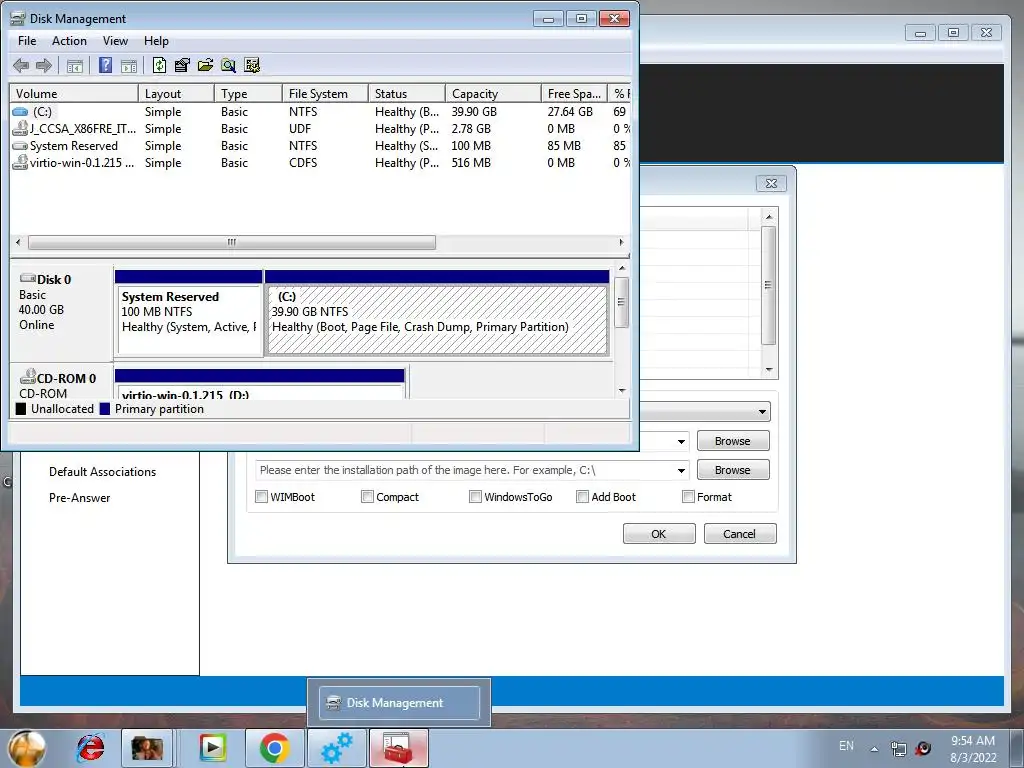Viewport: 1024px width, 768px height.
Task: Select Pre-Answer in sidebar
Action: (80, 498)
